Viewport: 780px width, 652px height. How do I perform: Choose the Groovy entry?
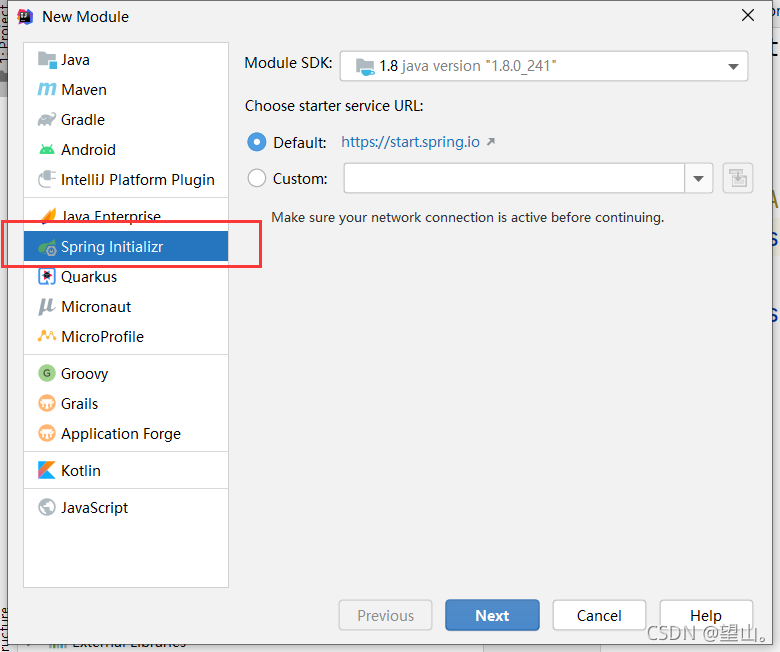pos(126,373)
